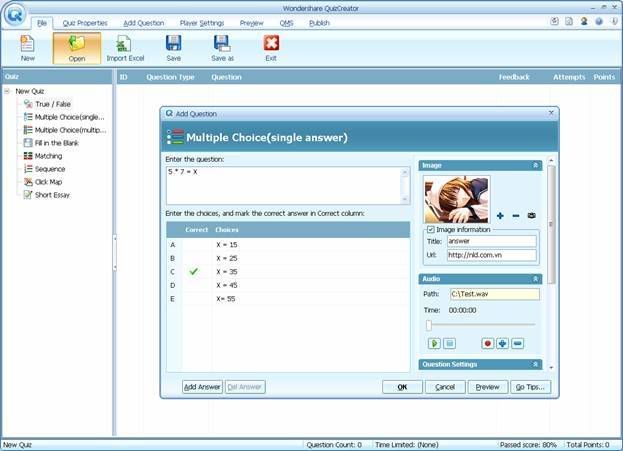623x451 pixels.
Task: Click the New quiz toolbar icon
Action: click(27, 47)
